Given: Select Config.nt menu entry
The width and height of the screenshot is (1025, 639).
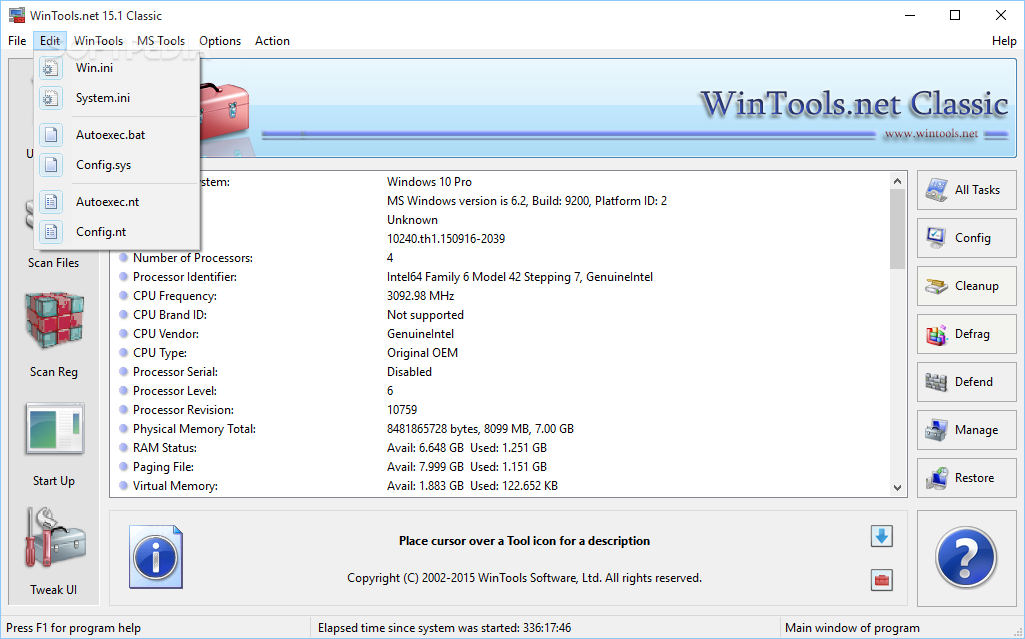Looking at the screenshot, I should click(x=116, y=232).
